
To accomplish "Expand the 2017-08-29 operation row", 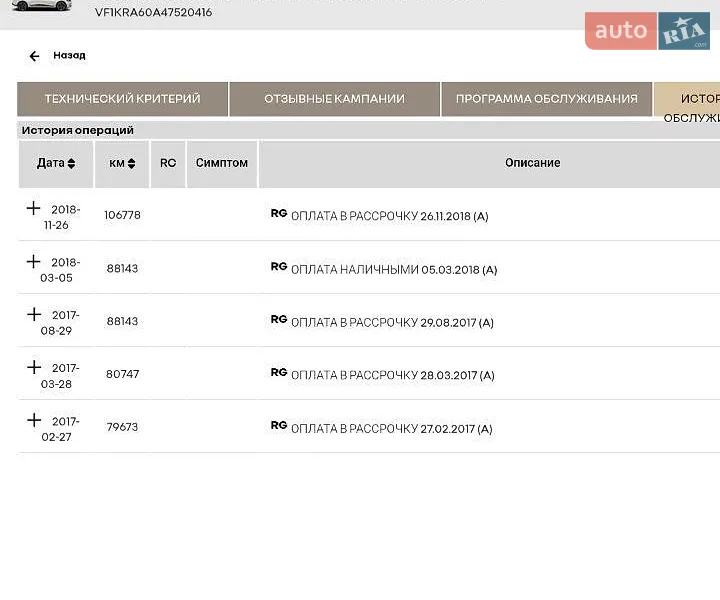I will pos(34,314).
